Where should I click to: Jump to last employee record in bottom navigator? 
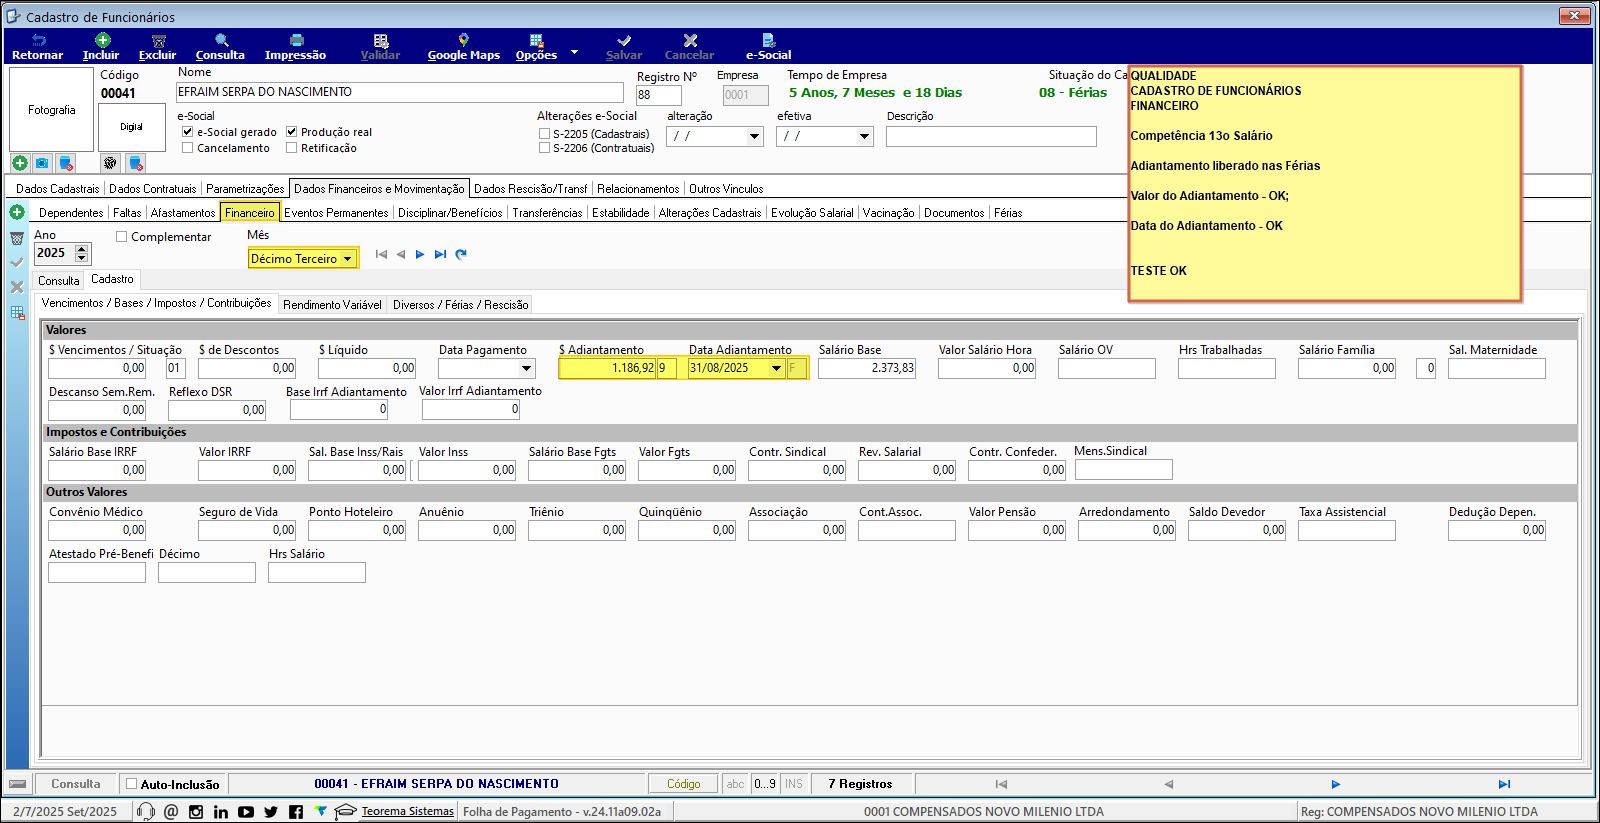[1504, 784]
